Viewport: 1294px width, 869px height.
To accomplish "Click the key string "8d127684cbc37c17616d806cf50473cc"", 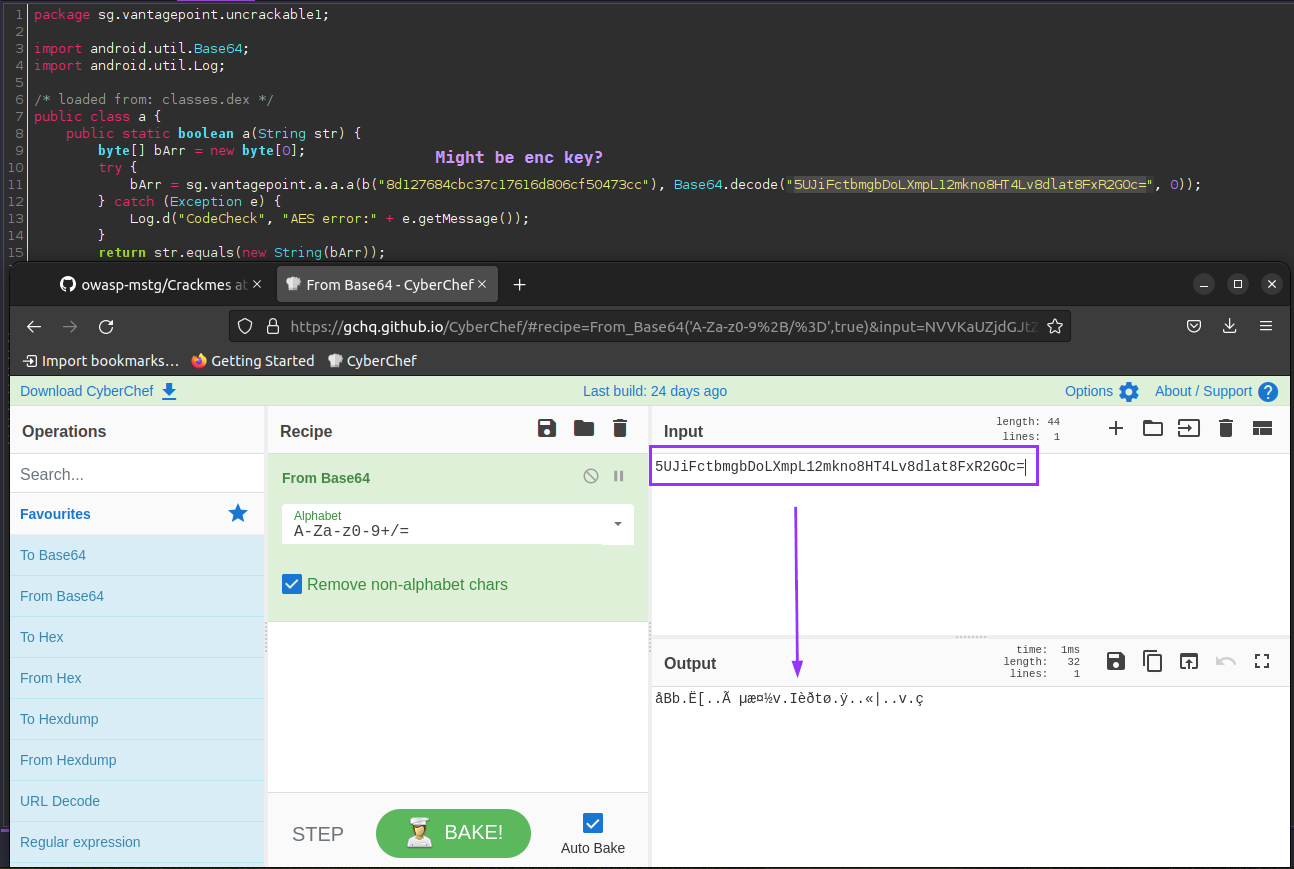I will 519,184.
